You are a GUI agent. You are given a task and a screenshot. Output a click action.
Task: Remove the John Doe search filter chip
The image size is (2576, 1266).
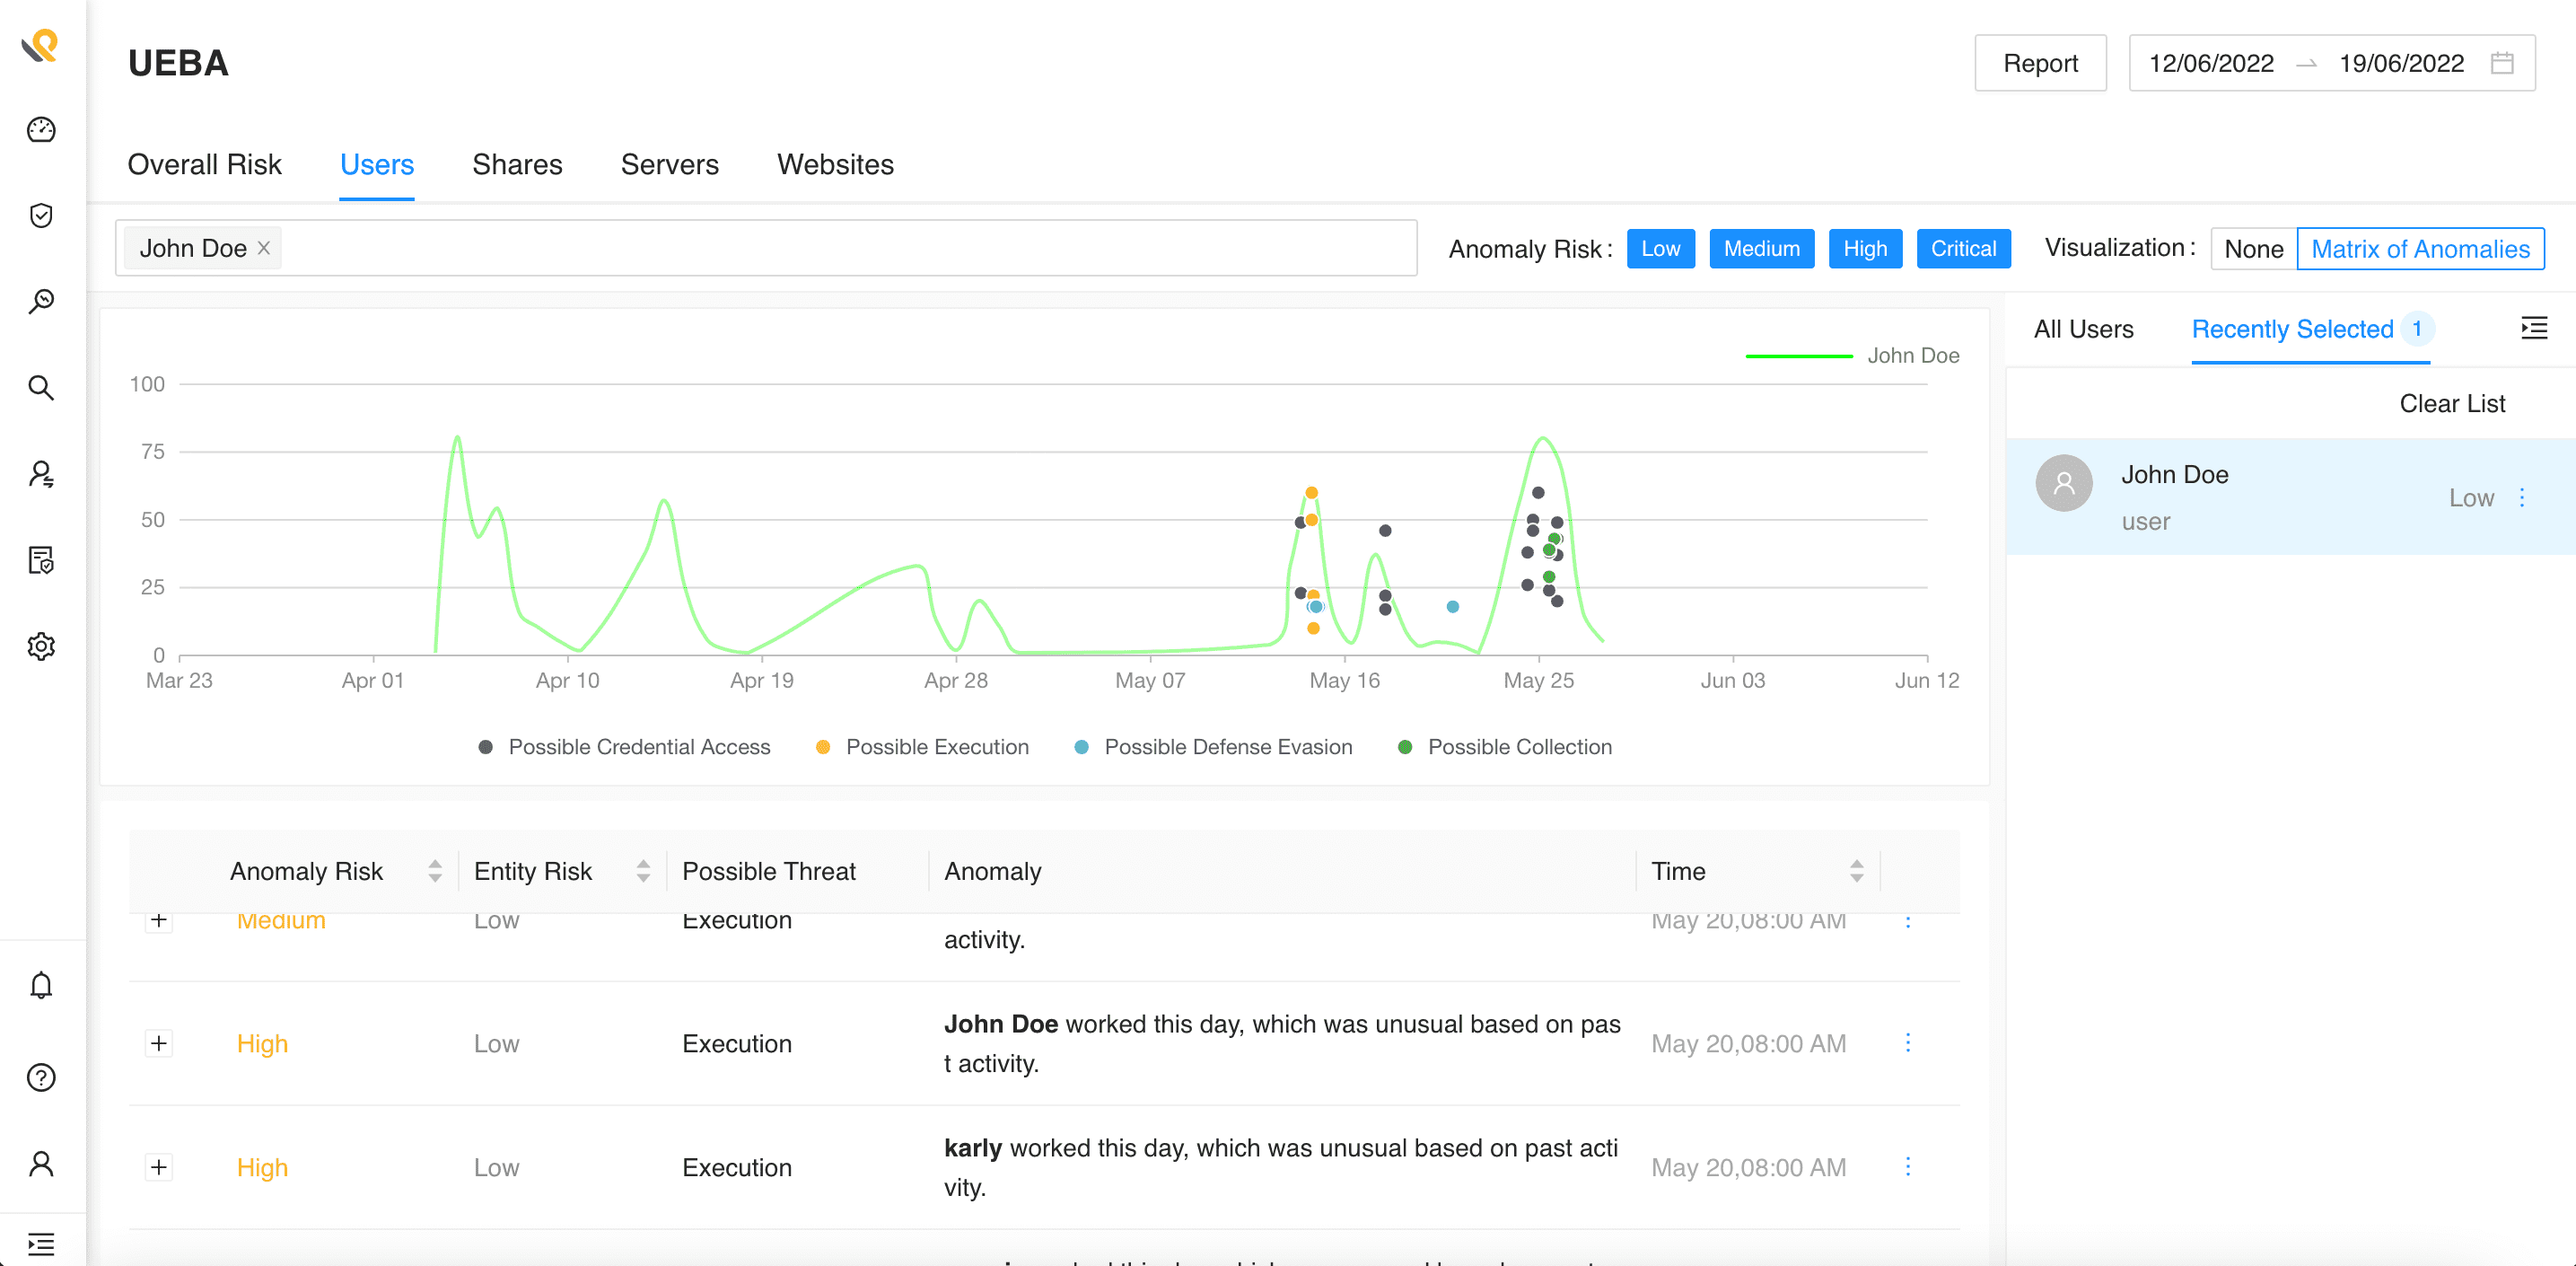click(x=263, y=248)
